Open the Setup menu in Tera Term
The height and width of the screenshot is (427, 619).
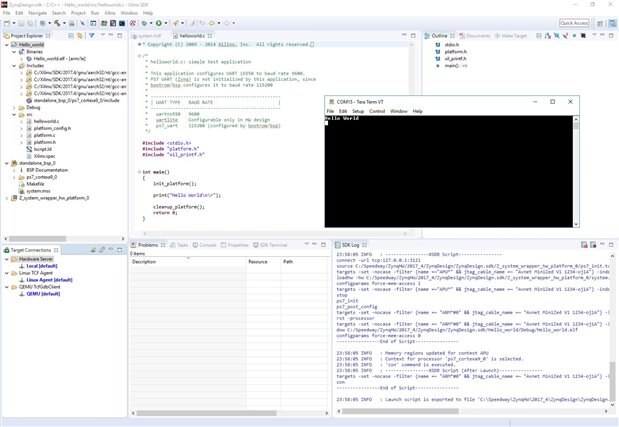click(357, 111)
